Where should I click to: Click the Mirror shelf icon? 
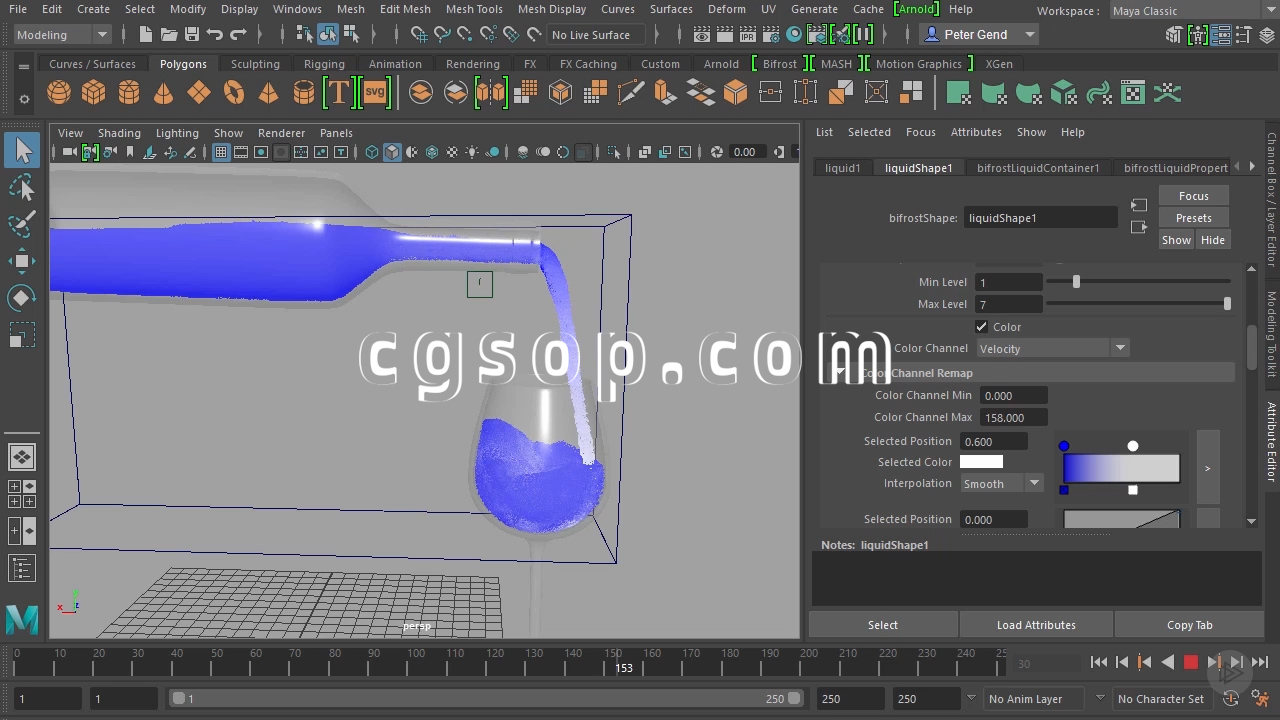click(491, 93)
